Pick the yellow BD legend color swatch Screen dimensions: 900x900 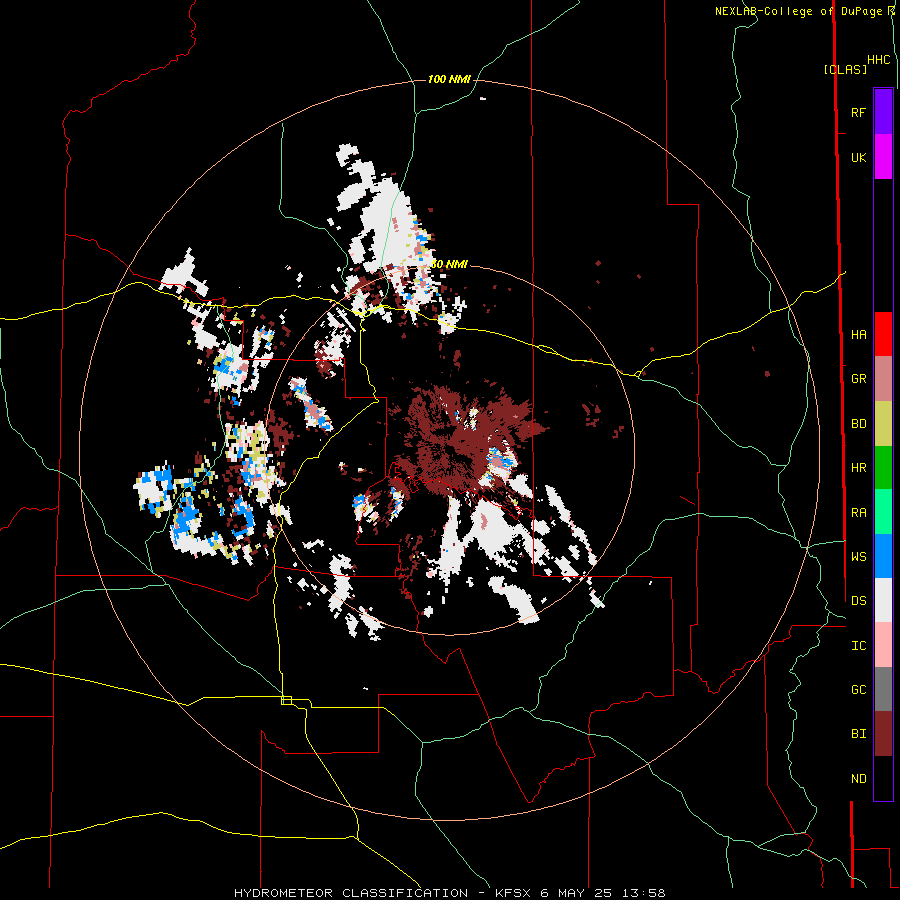coord(883,424)
